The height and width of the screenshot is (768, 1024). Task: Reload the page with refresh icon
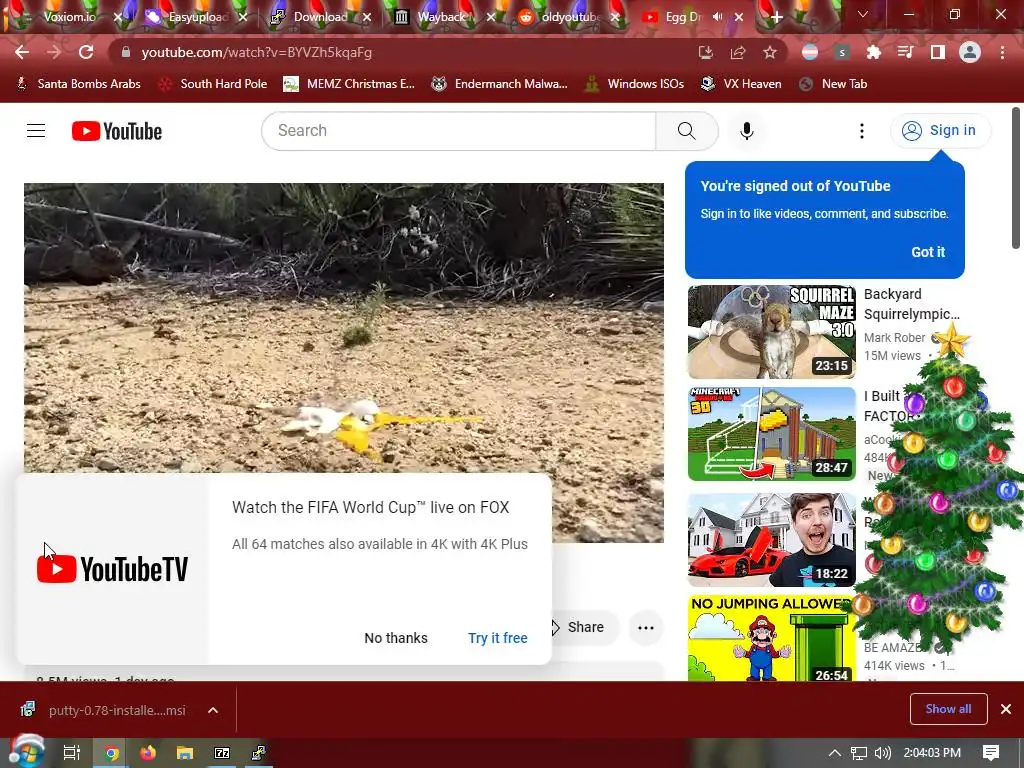pos(86,52)
